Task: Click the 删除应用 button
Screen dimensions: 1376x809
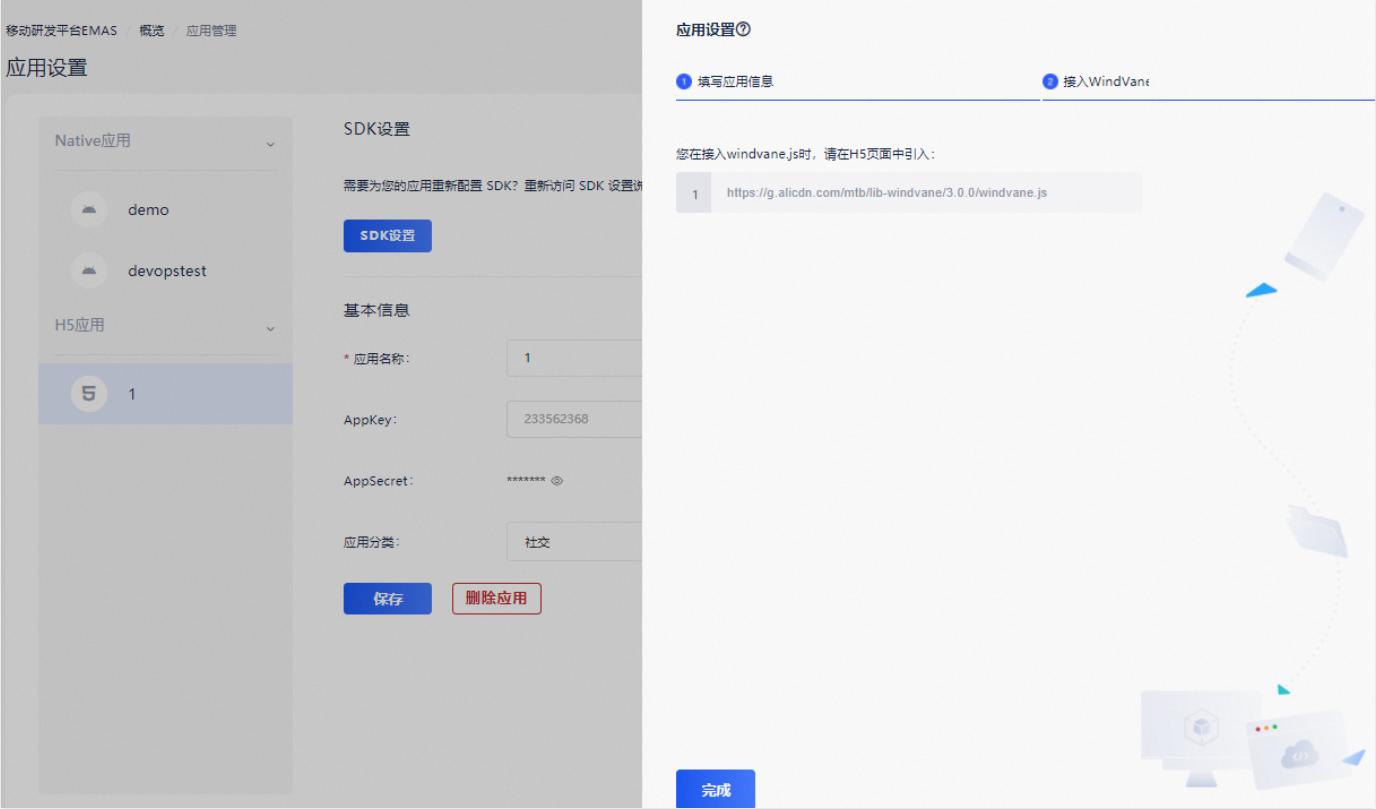Action: (x=496, y=599)
